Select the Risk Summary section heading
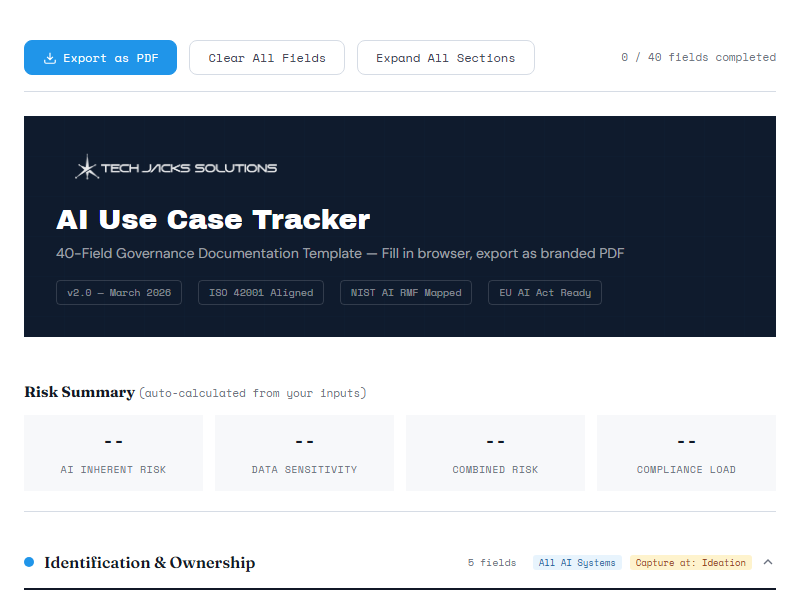 79,392
